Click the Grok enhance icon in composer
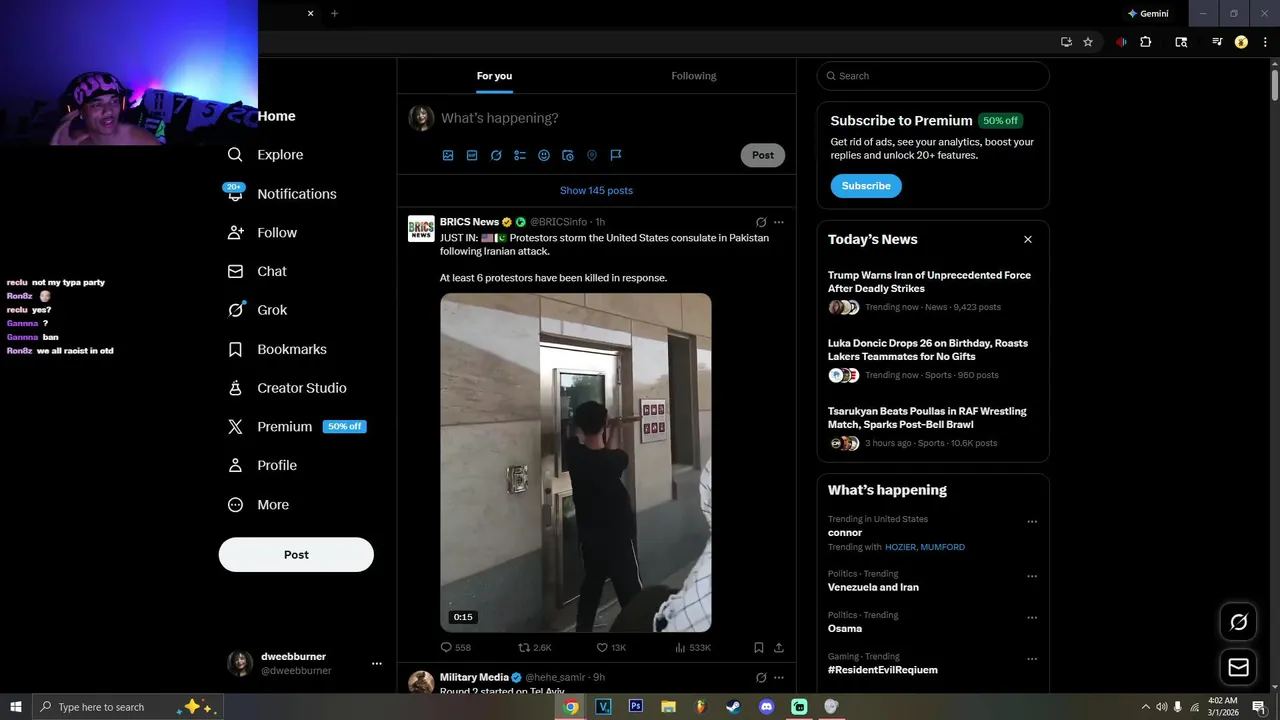Viewport: 1280px width, 720px height. pos(496,155)
